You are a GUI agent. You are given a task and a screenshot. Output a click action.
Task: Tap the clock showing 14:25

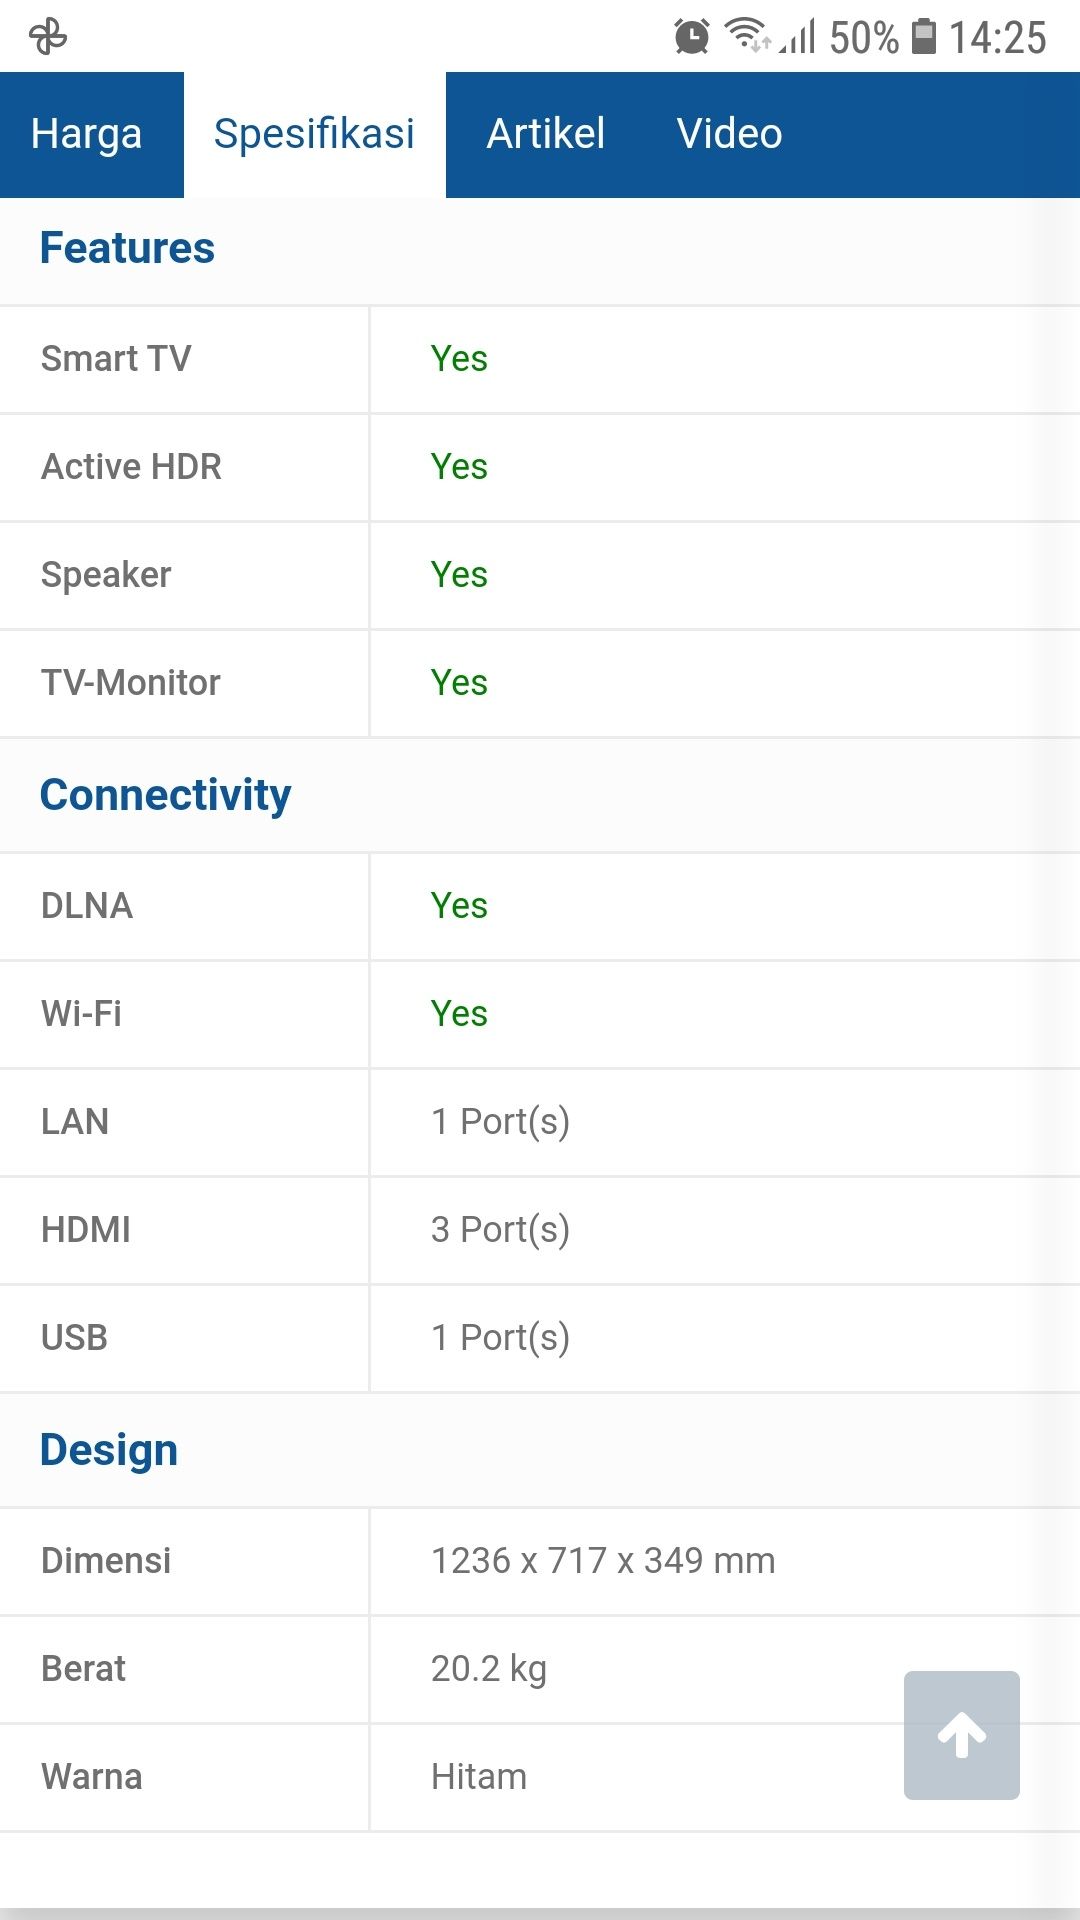pyautogui.click(x=997, y=38)
